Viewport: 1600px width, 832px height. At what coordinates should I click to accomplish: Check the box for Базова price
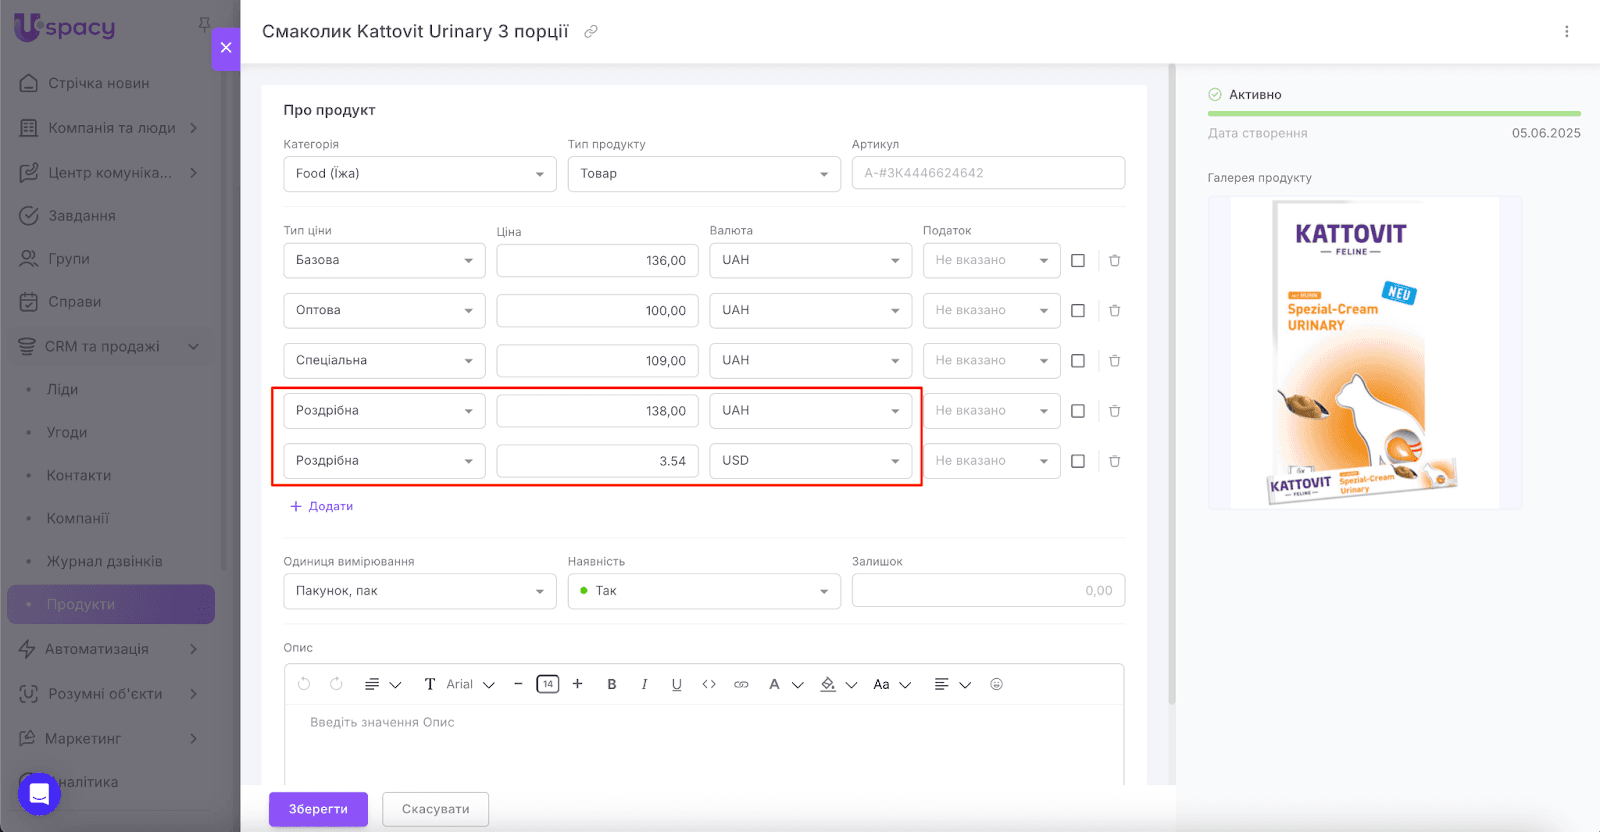tap(1078, 260)
